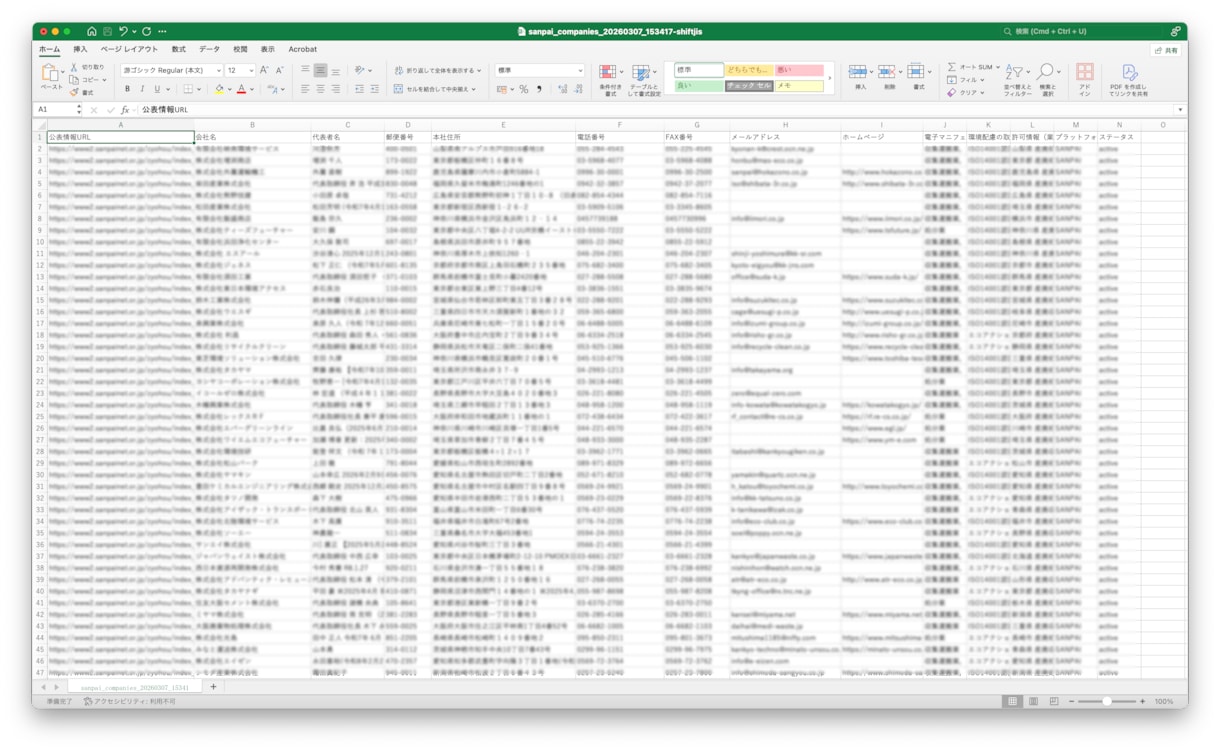The image size is (1220, 751).
Task: Switch to page layout view in status bar
Action: tap(1033, 702)
